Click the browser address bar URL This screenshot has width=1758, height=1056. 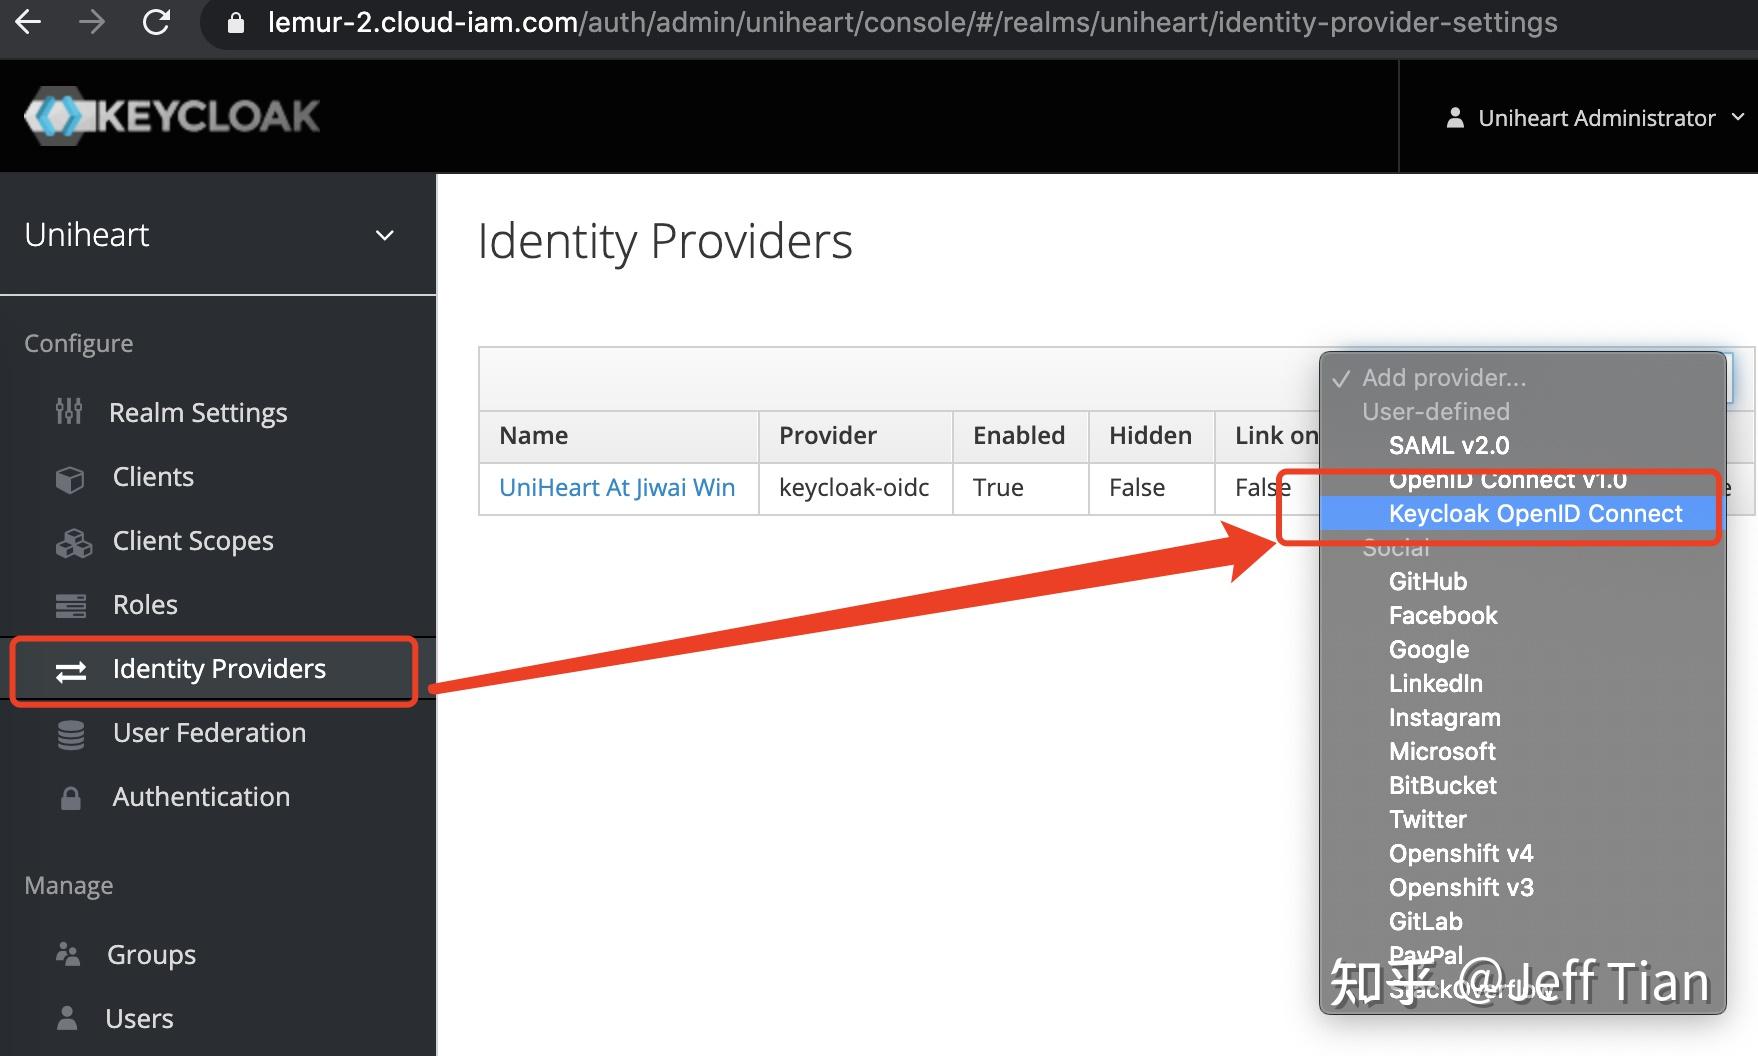click(912, 22)
